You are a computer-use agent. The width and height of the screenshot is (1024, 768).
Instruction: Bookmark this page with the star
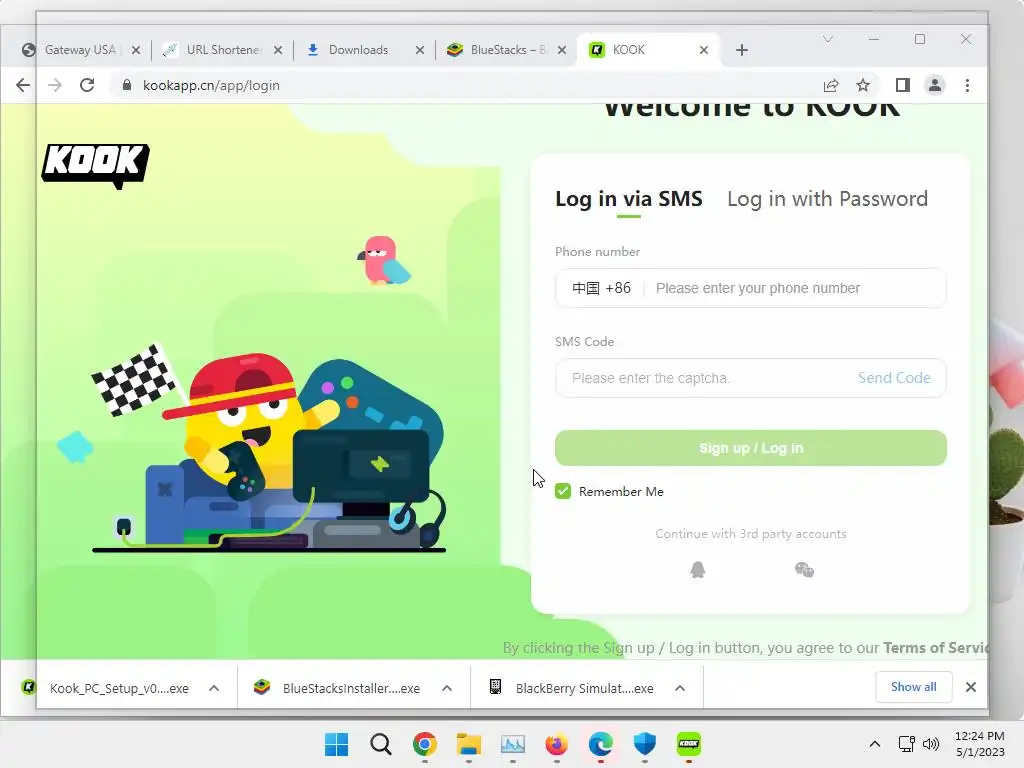[x=863, y=86]
